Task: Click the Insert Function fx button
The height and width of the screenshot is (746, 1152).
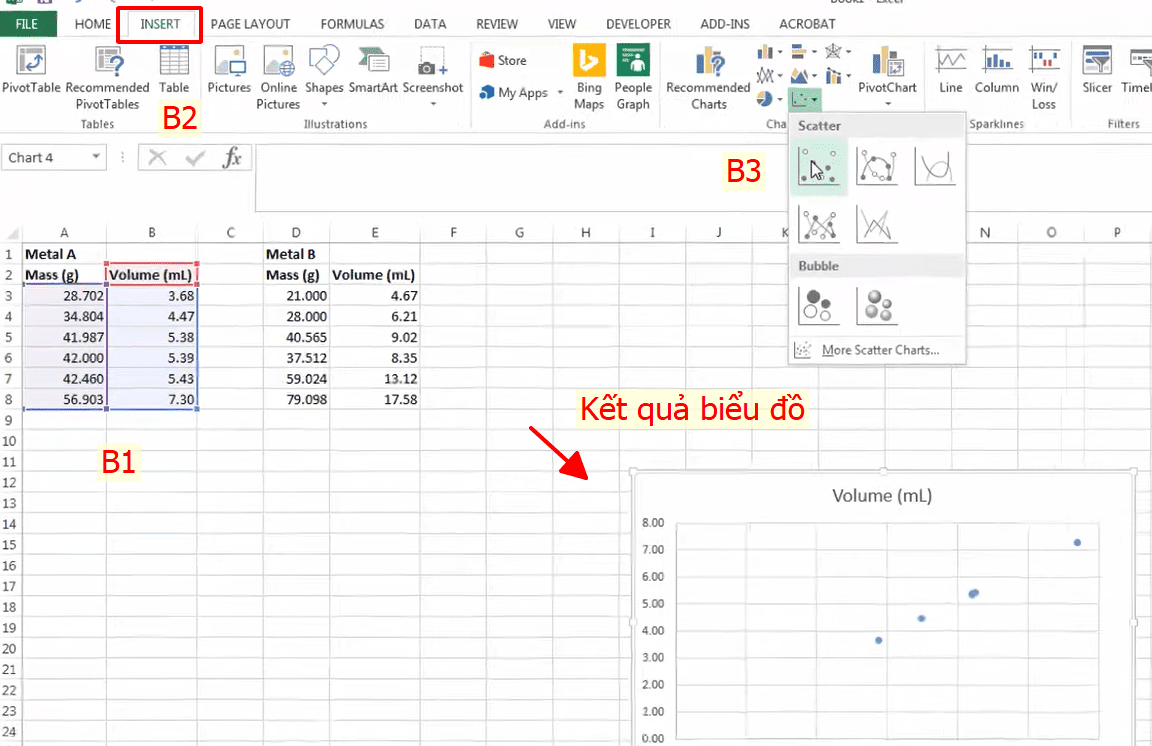Action: click(231, 157)
